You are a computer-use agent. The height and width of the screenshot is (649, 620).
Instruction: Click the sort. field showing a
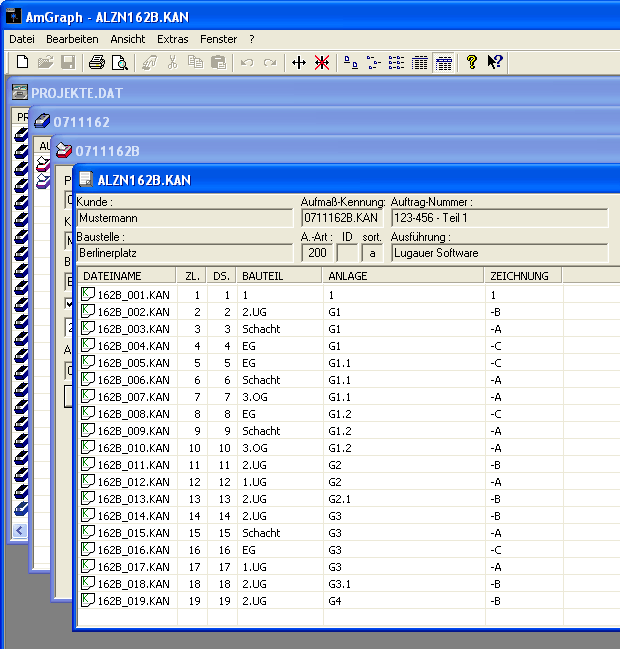click(372, 253)
